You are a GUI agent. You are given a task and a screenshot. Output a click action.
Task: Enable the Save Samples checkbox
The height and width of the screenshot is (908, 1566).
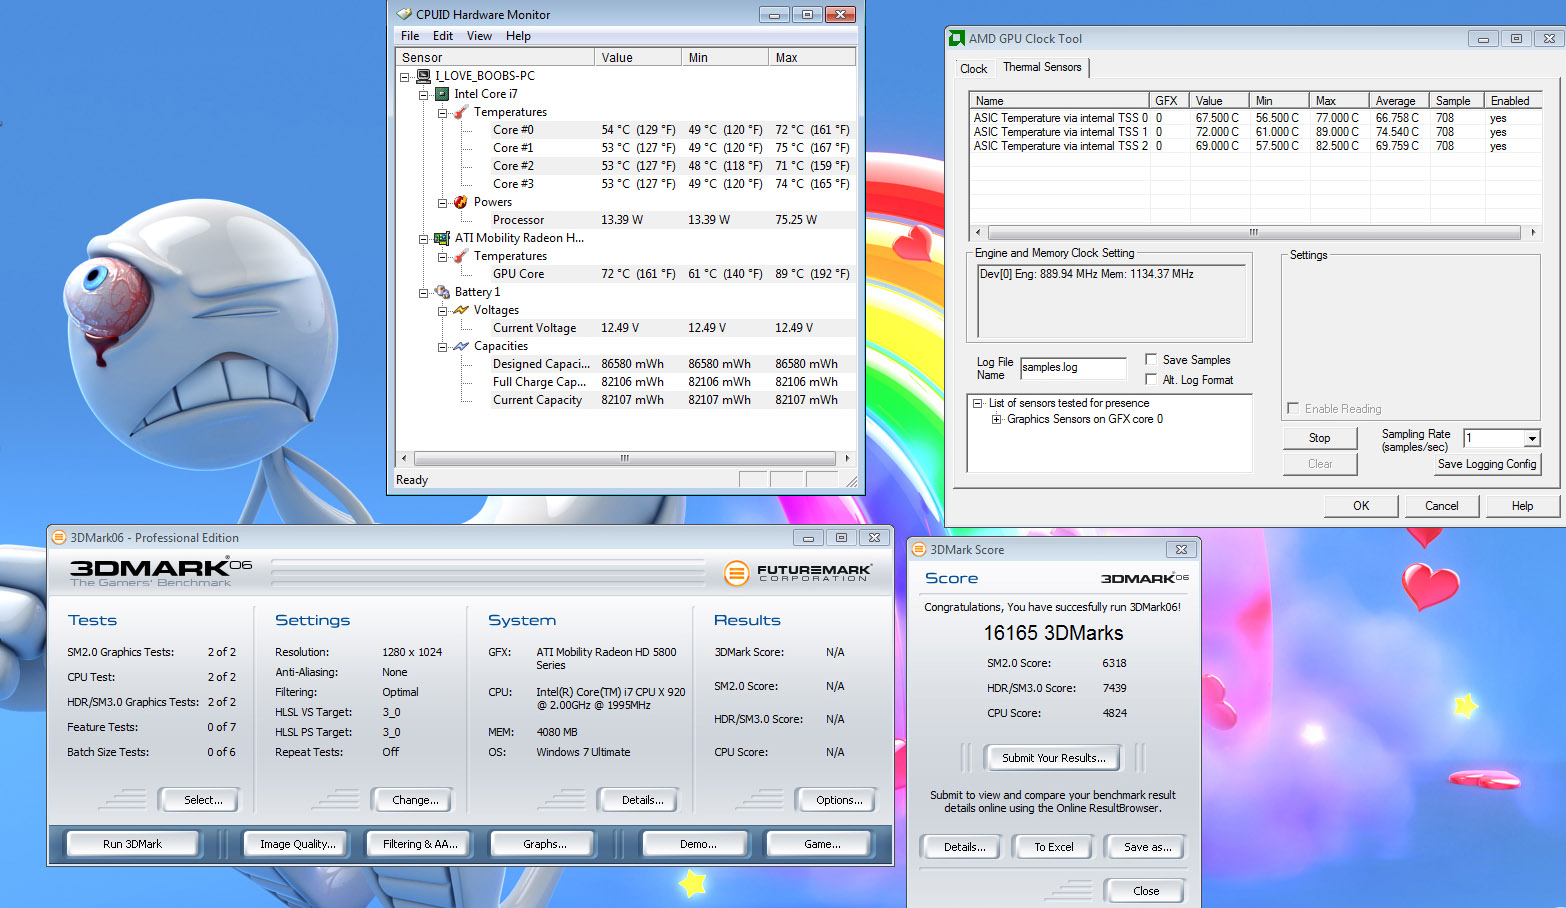[1151, 359]
